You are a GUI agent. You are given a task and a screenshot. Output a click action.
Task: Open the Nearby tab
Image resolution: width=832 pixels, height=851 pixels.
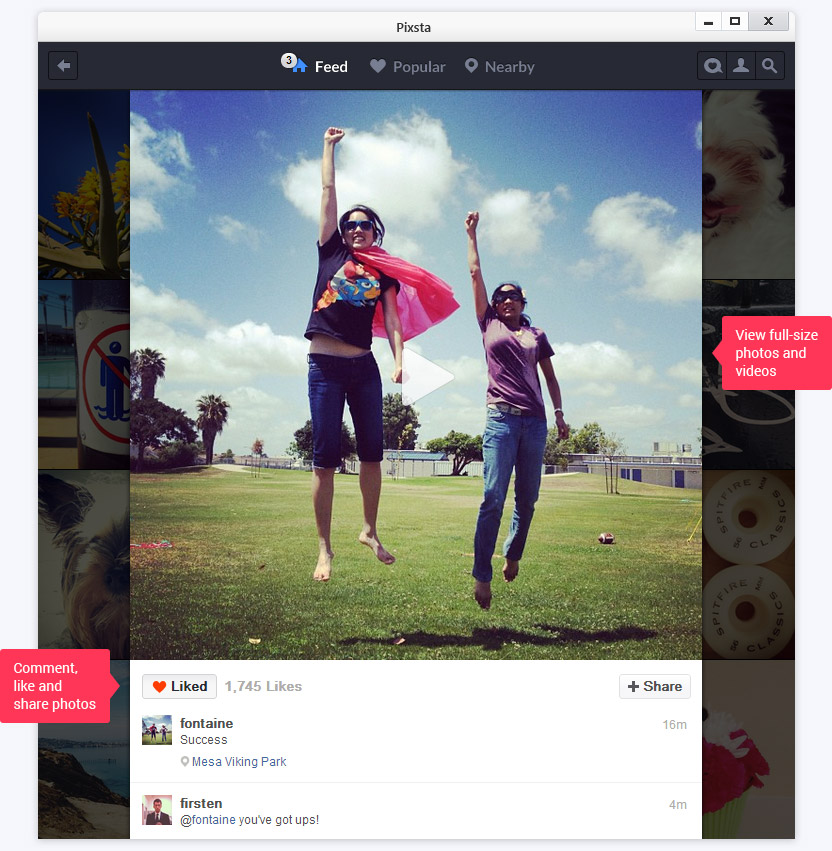(500, 66)
